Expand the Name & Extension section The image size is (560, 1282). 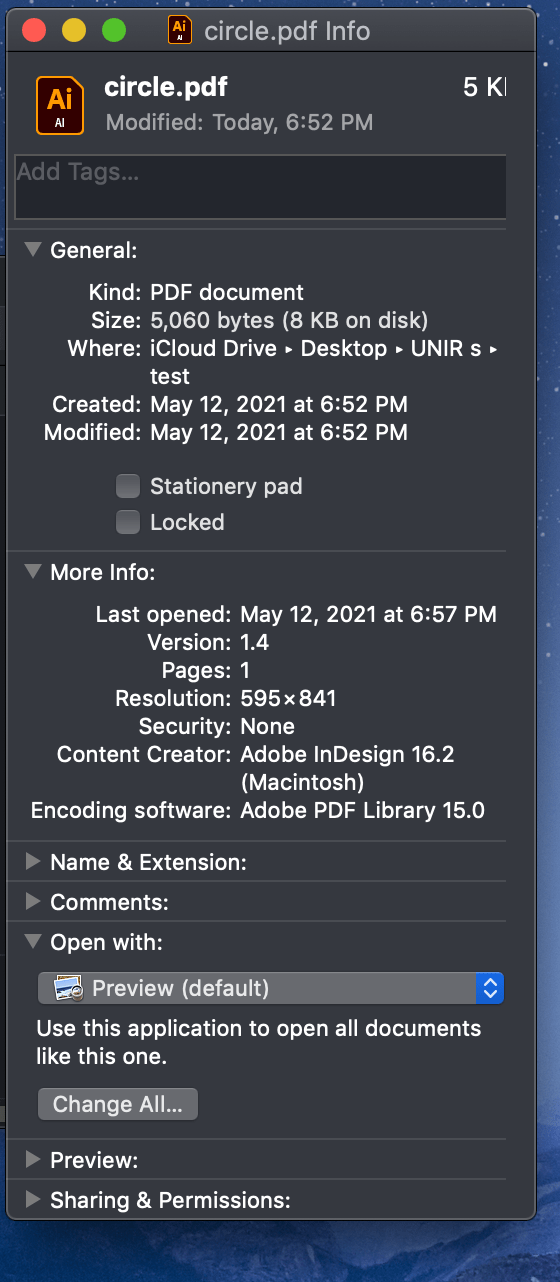tap(33, 861)
